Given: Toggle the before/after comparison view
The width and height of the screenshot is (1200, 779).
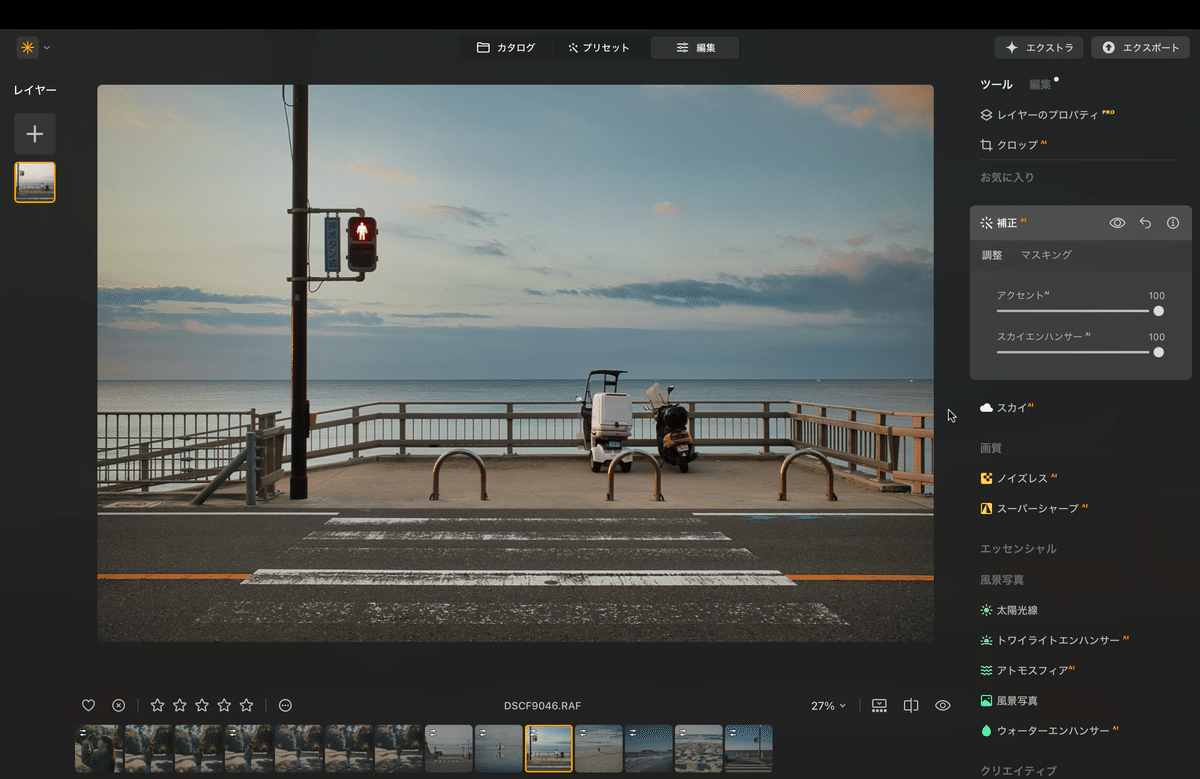Looking at the screenshot, I should [910, 705].
